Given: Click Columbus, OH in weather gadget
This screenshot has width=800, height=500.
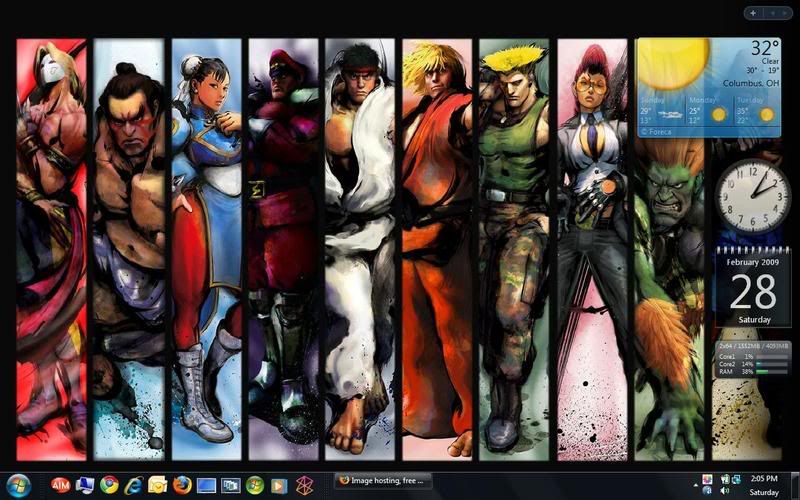Looking at the screenshot, I should pyautogui.click(x=751, y=83).
